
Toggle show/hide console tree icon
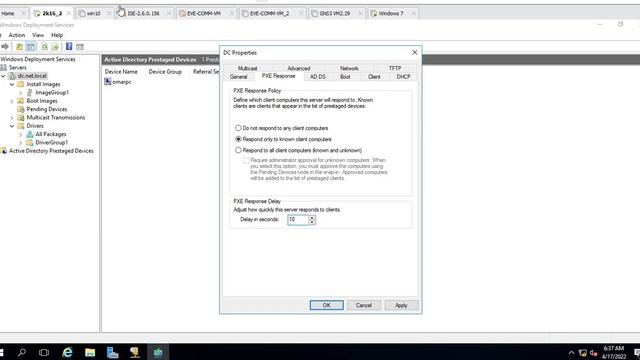point(31,47)
